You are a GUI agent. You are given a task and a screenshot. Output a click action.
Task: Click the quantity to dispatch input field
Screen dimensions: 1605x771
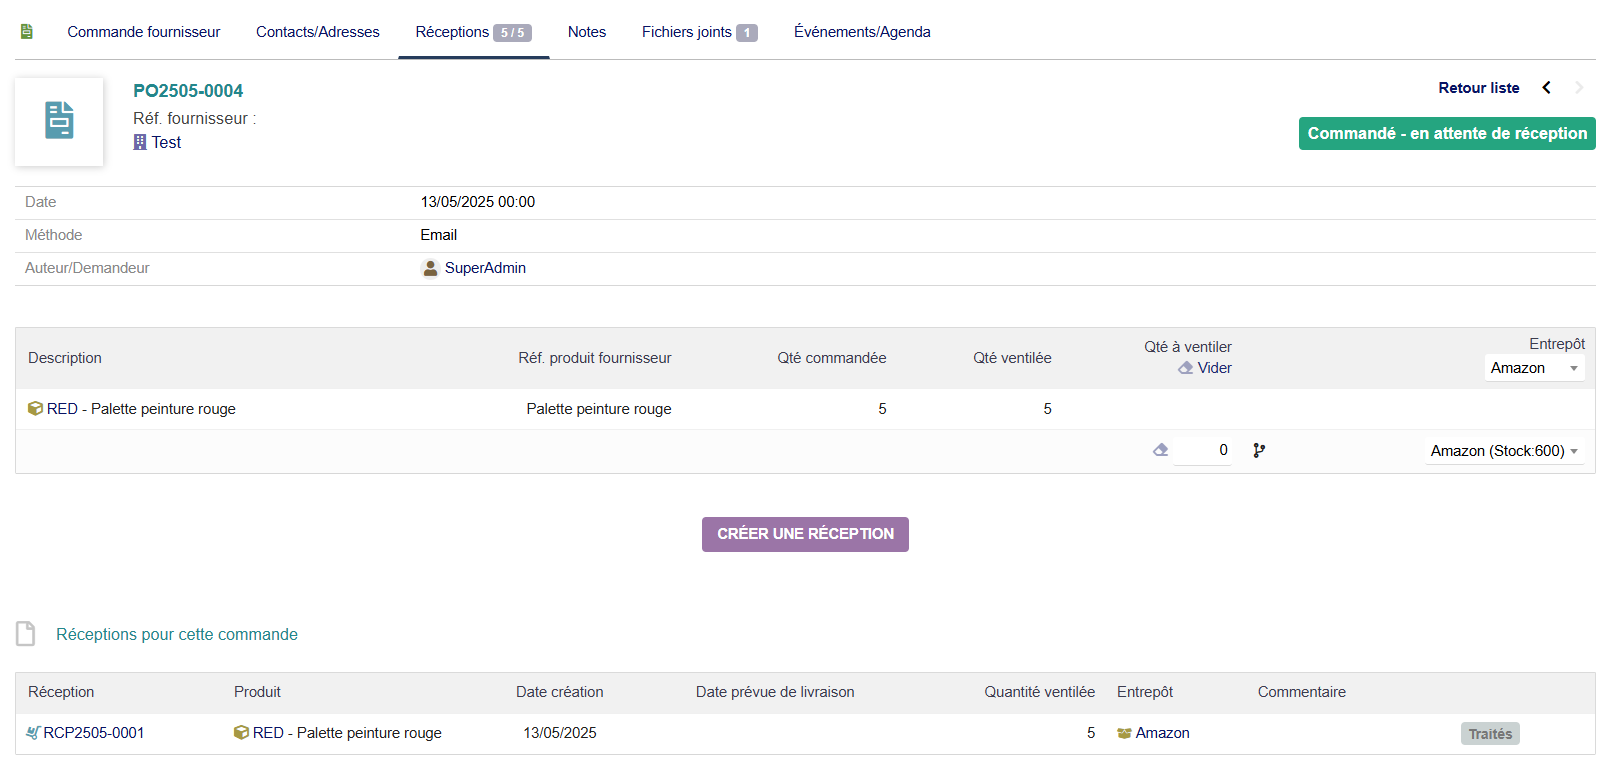click(1204, 451)
